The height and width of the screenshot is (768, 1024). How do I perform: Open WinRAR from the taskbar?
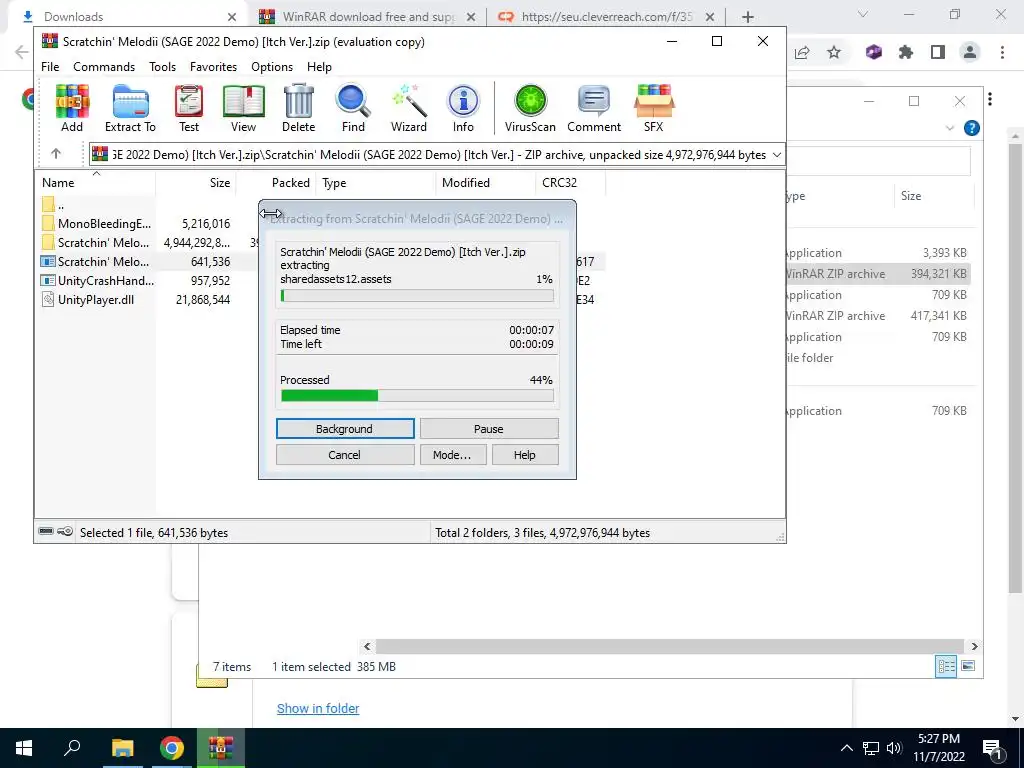pos(221,748)
